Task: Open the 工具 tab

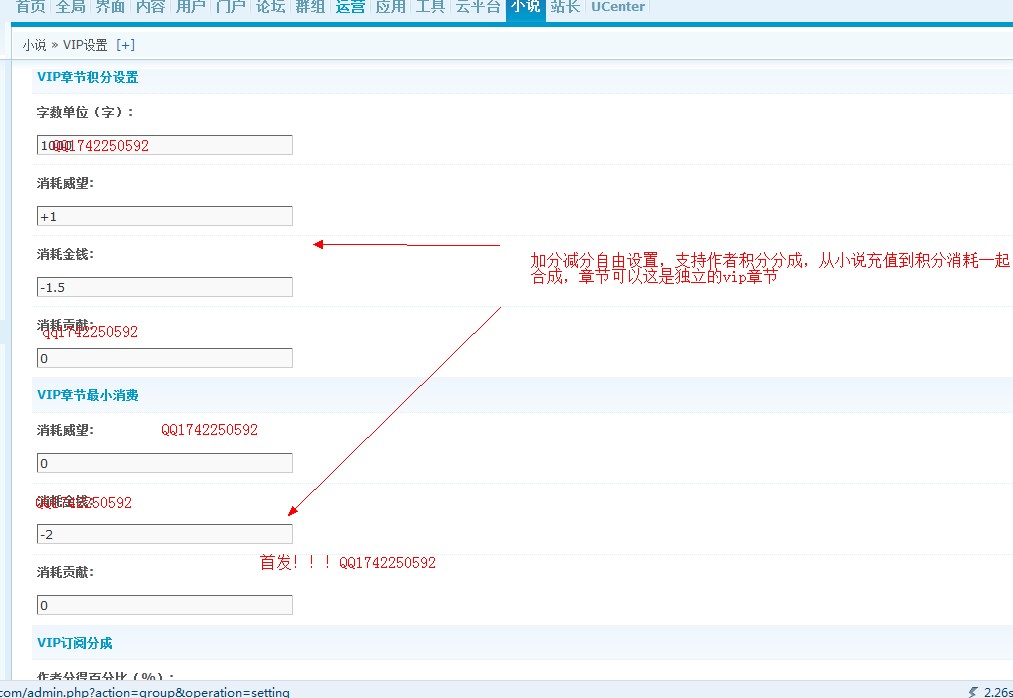Action: (x=430, y=6)
